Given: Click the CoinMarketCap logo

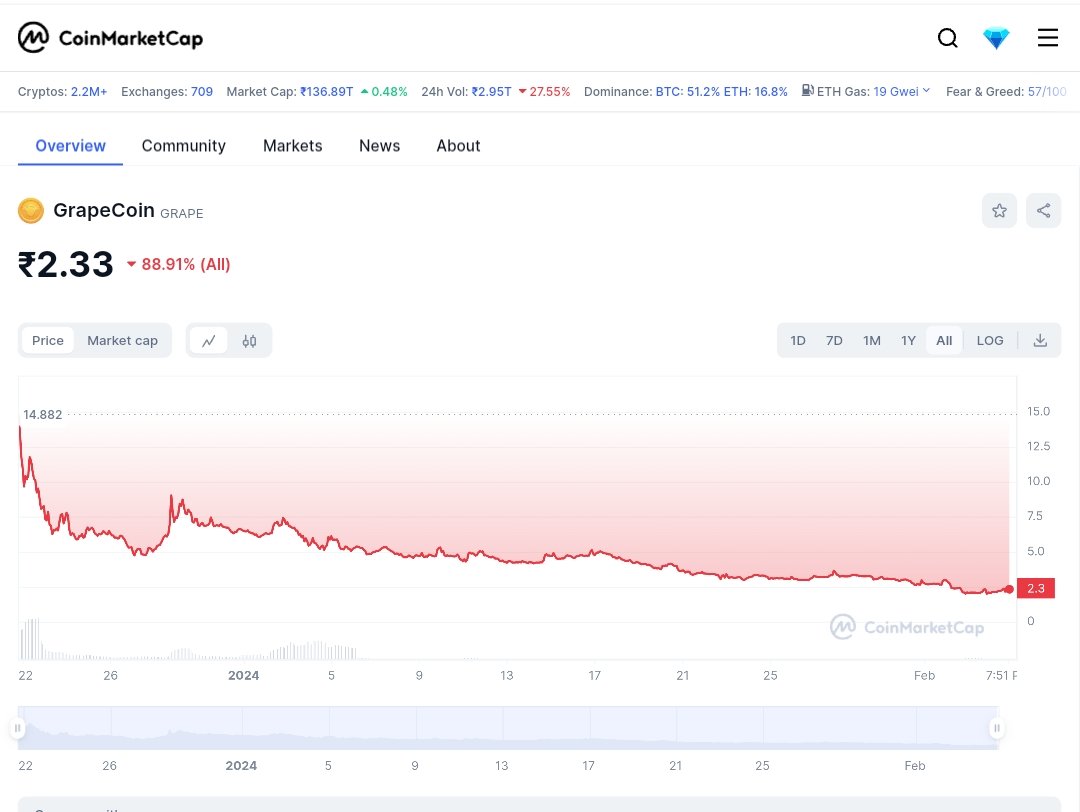Looking at the screenshot, I should pyautogui.click(x=110, y=38).
